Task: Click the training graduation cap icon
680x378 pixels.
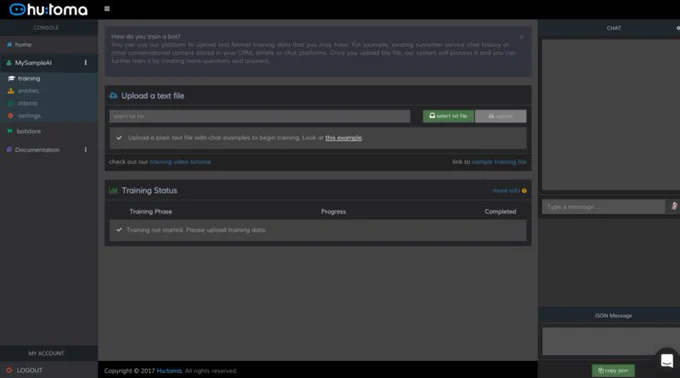Action: 11,78
